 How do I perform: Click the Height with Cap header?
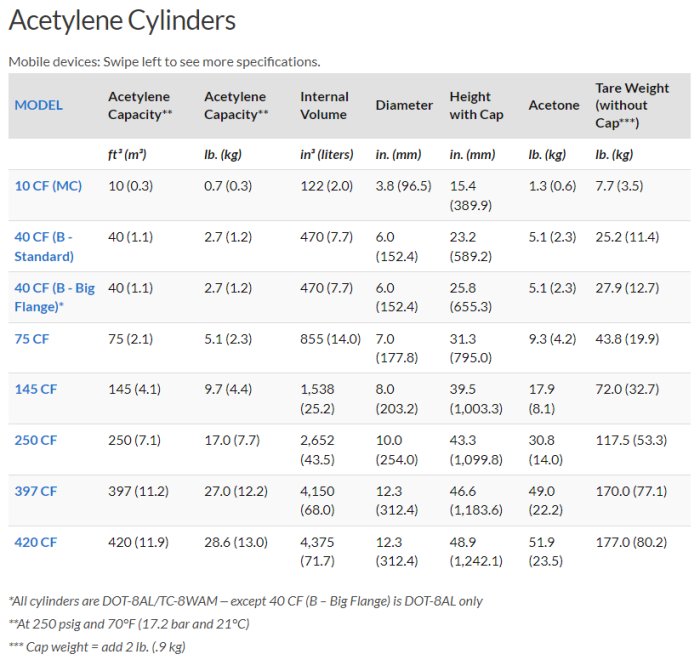[476, 105]
